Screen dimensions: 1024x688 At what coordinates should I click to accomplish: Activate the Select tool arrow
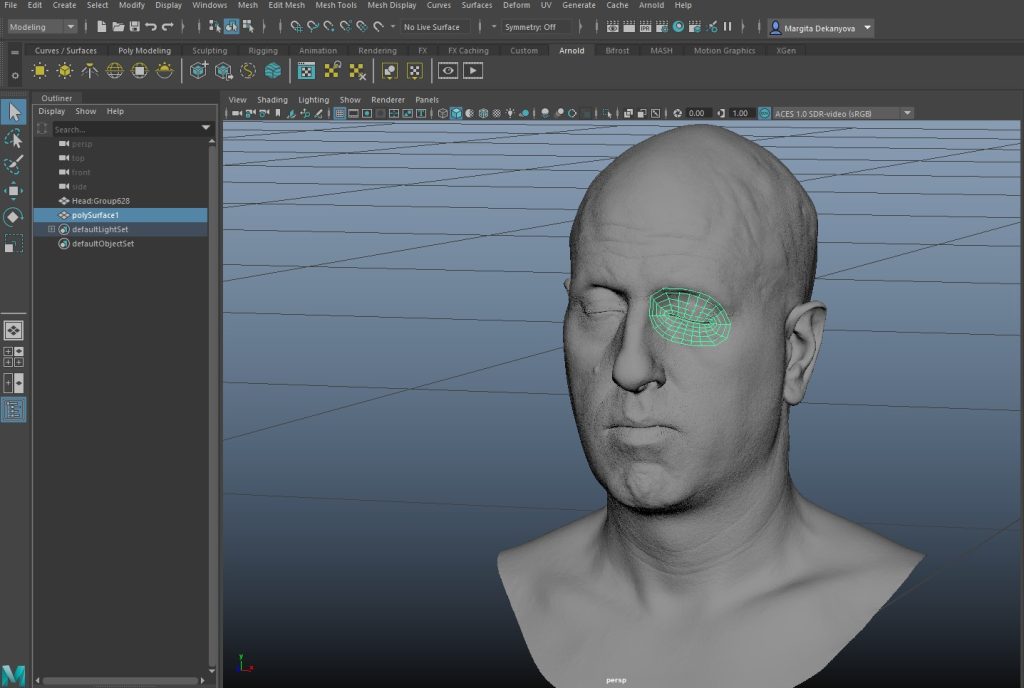[14, 112]
